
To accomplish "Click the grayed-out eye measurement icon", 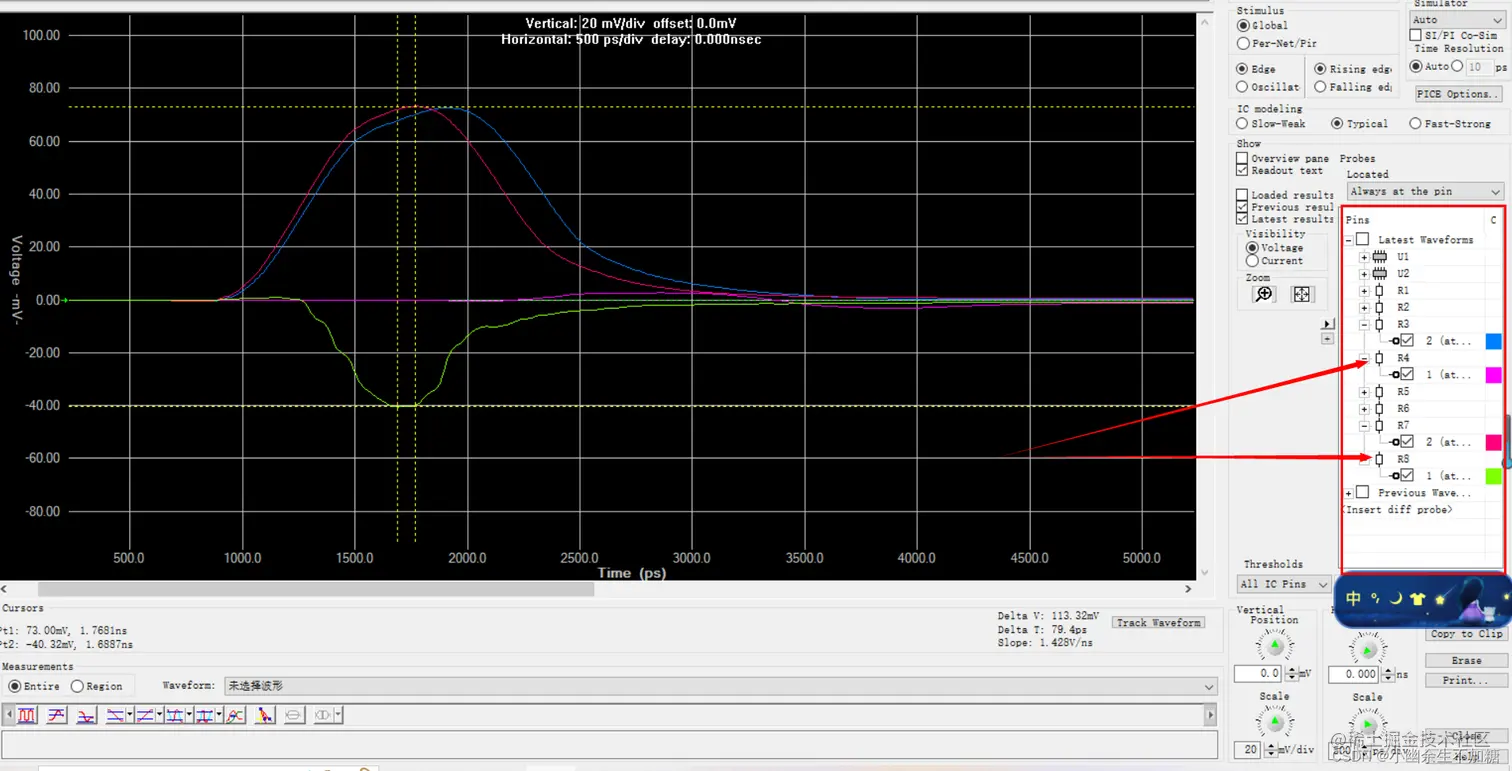I will click(294, 715).
